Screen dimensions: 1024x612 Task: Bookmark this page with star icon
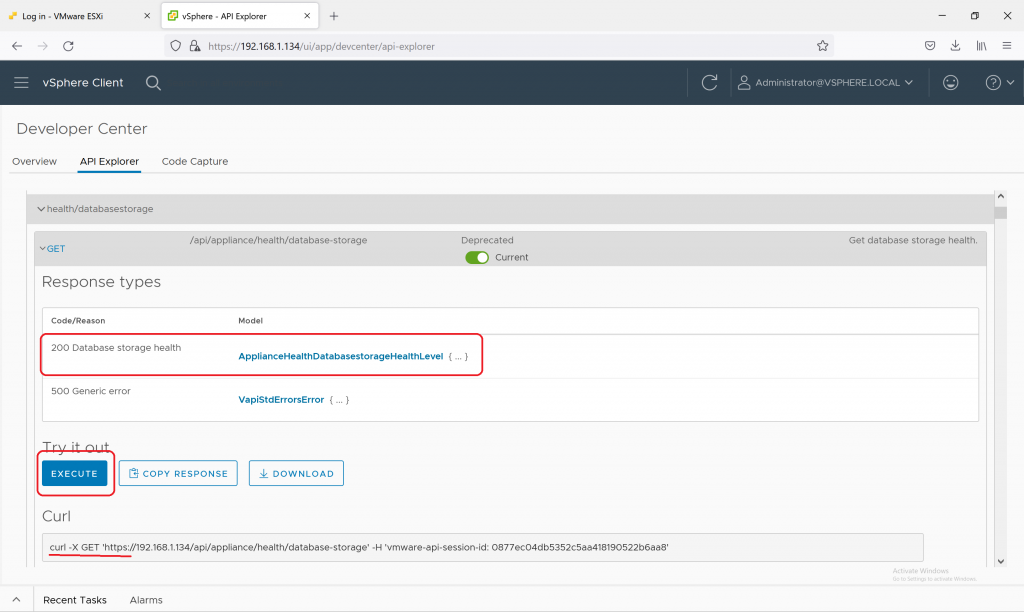click(x=822, y=46)
